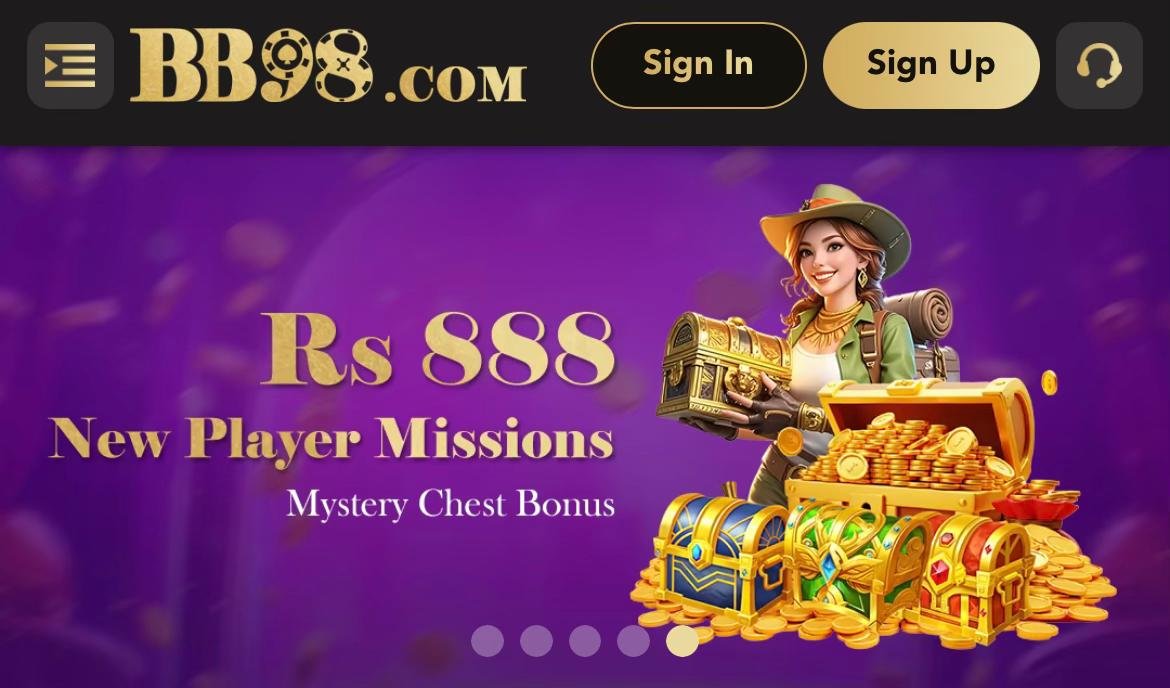The image size is (1170, 688).
Task: Open the New Player Missions promotion
Action: coord(332,439)
